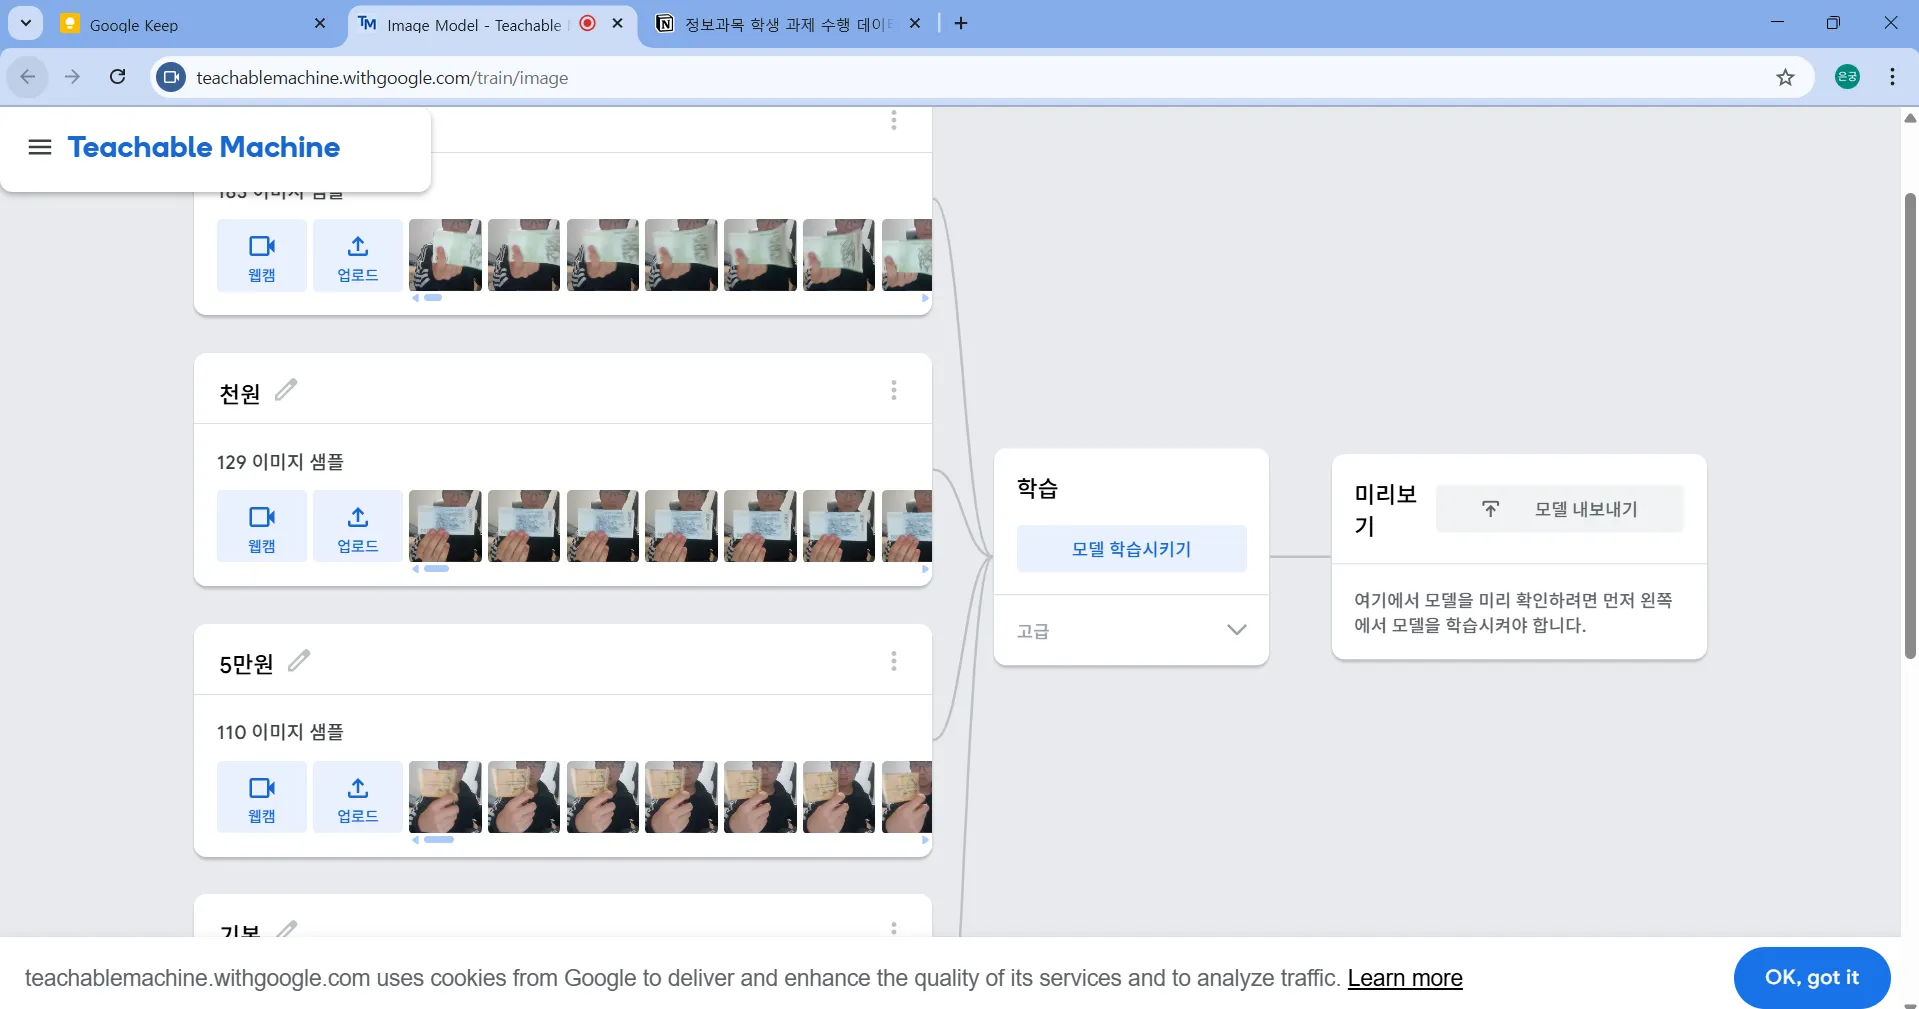
Task: Click 모델 내보내기 export button
Action: [x=1560, y=509]
